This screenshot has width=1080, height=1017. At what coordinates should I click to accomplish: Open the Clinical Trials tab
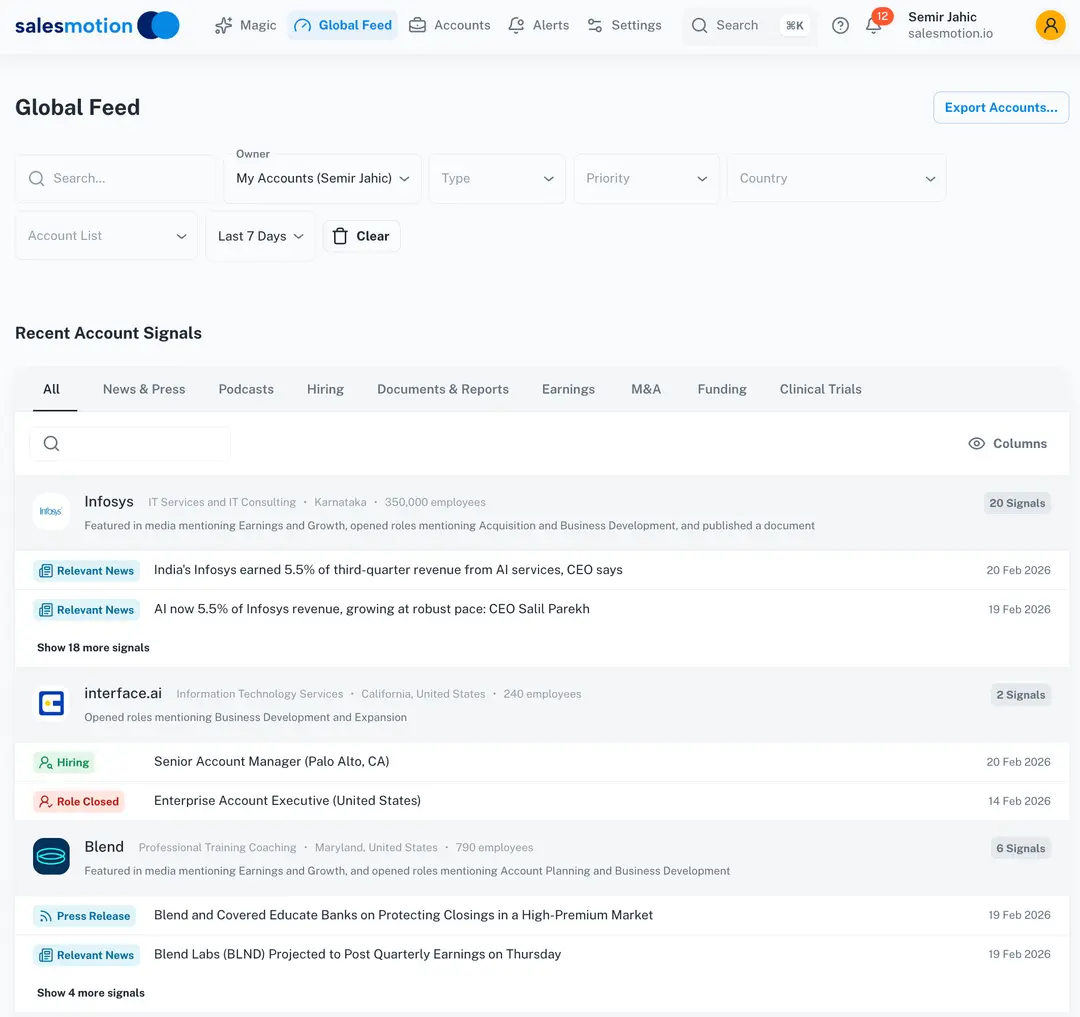(x=820, y=389)
